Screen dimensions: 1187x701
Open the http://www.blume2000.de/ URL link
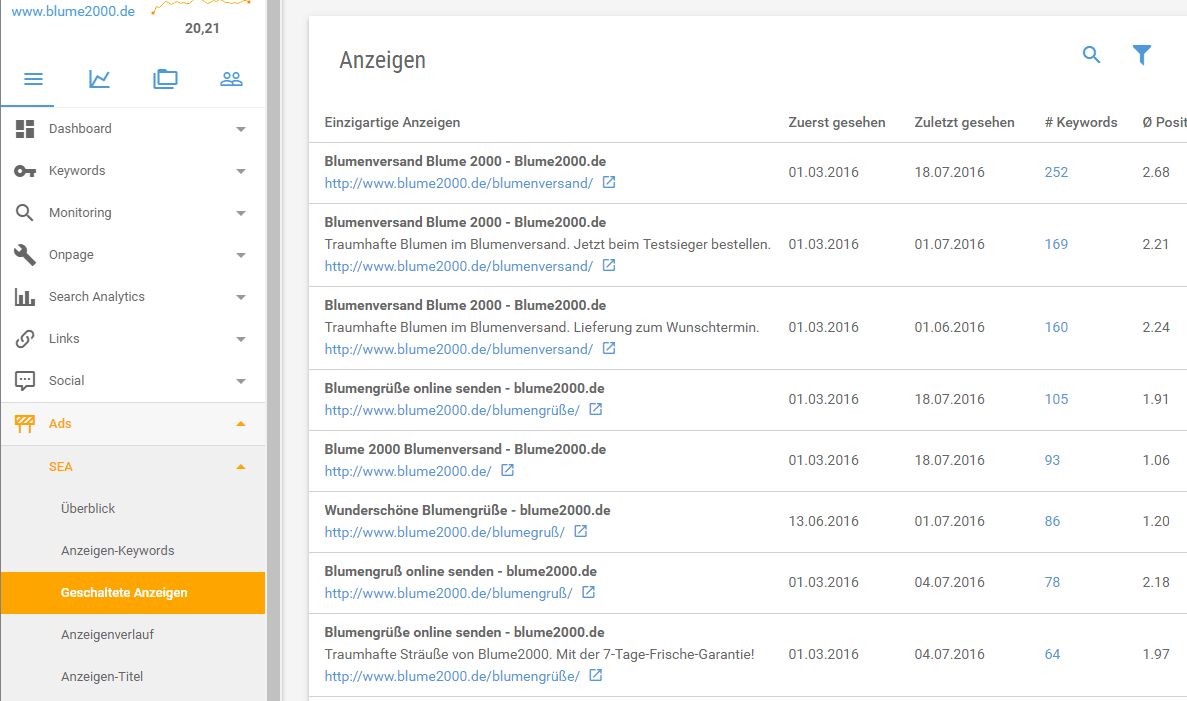[x=408, y=471]
